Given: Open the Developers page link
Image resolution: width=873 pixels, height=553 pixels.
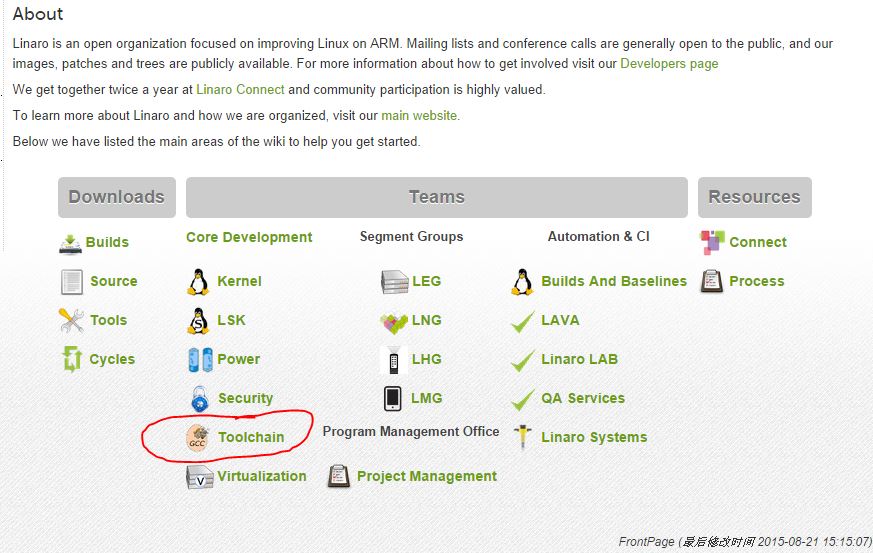Looking at the screenshot, I should click(669, 63).
